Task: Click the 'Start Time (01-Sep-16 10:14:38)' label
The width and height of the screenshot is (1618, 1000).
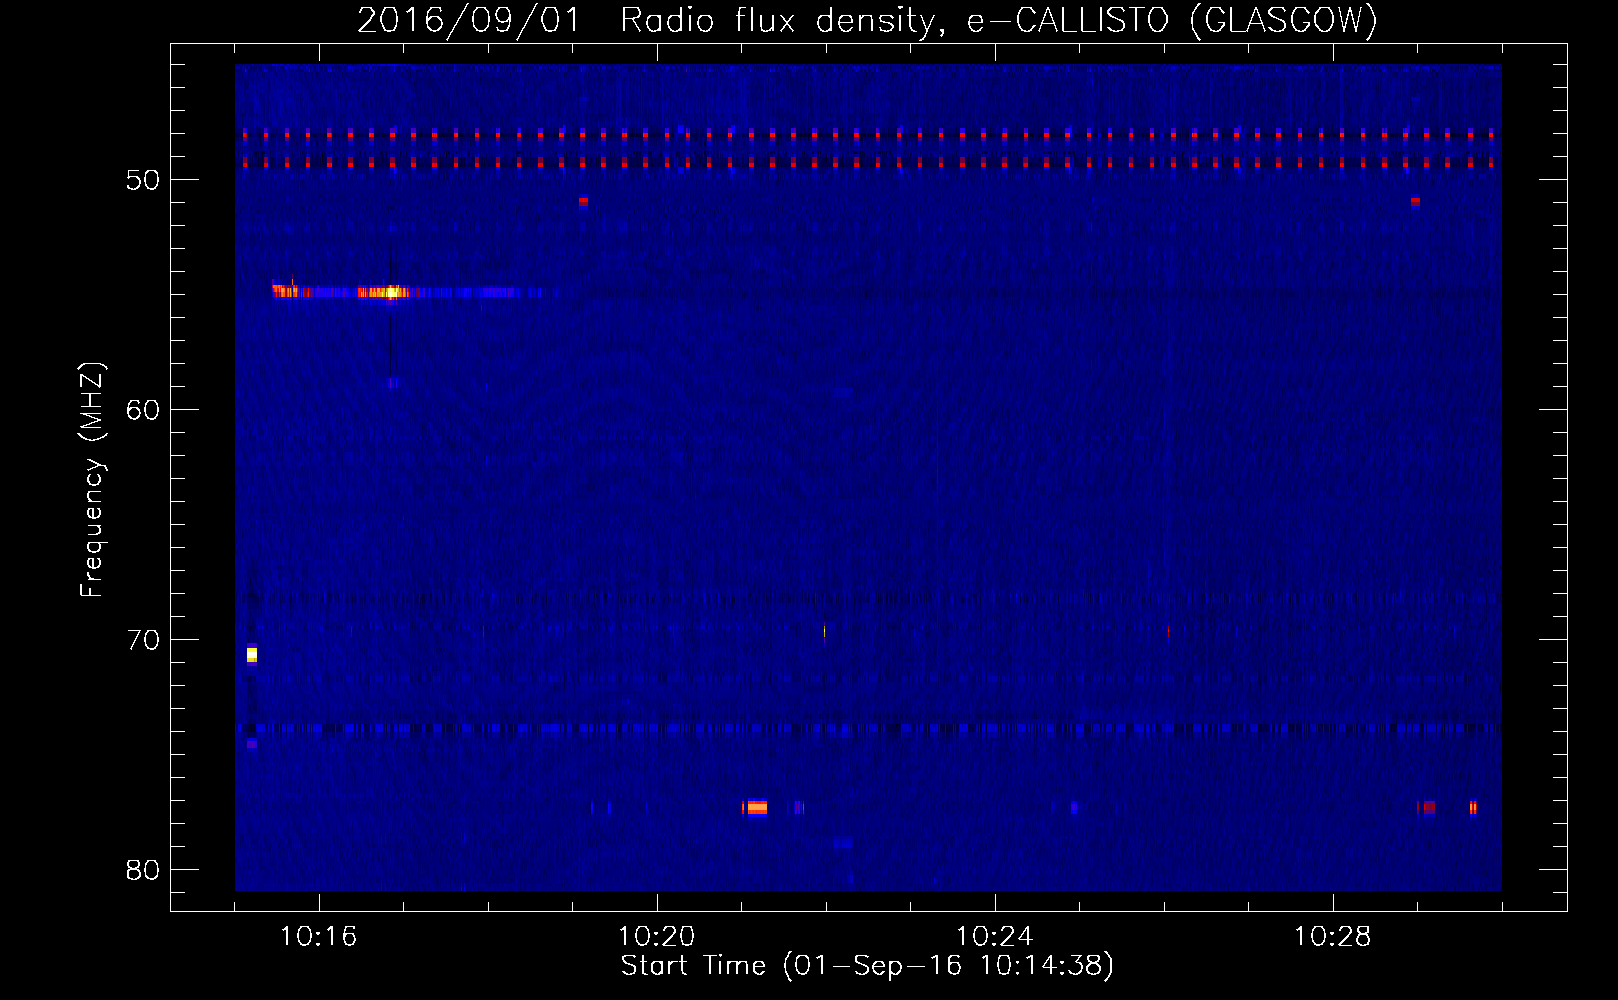Action: click(x=867, y=966)
